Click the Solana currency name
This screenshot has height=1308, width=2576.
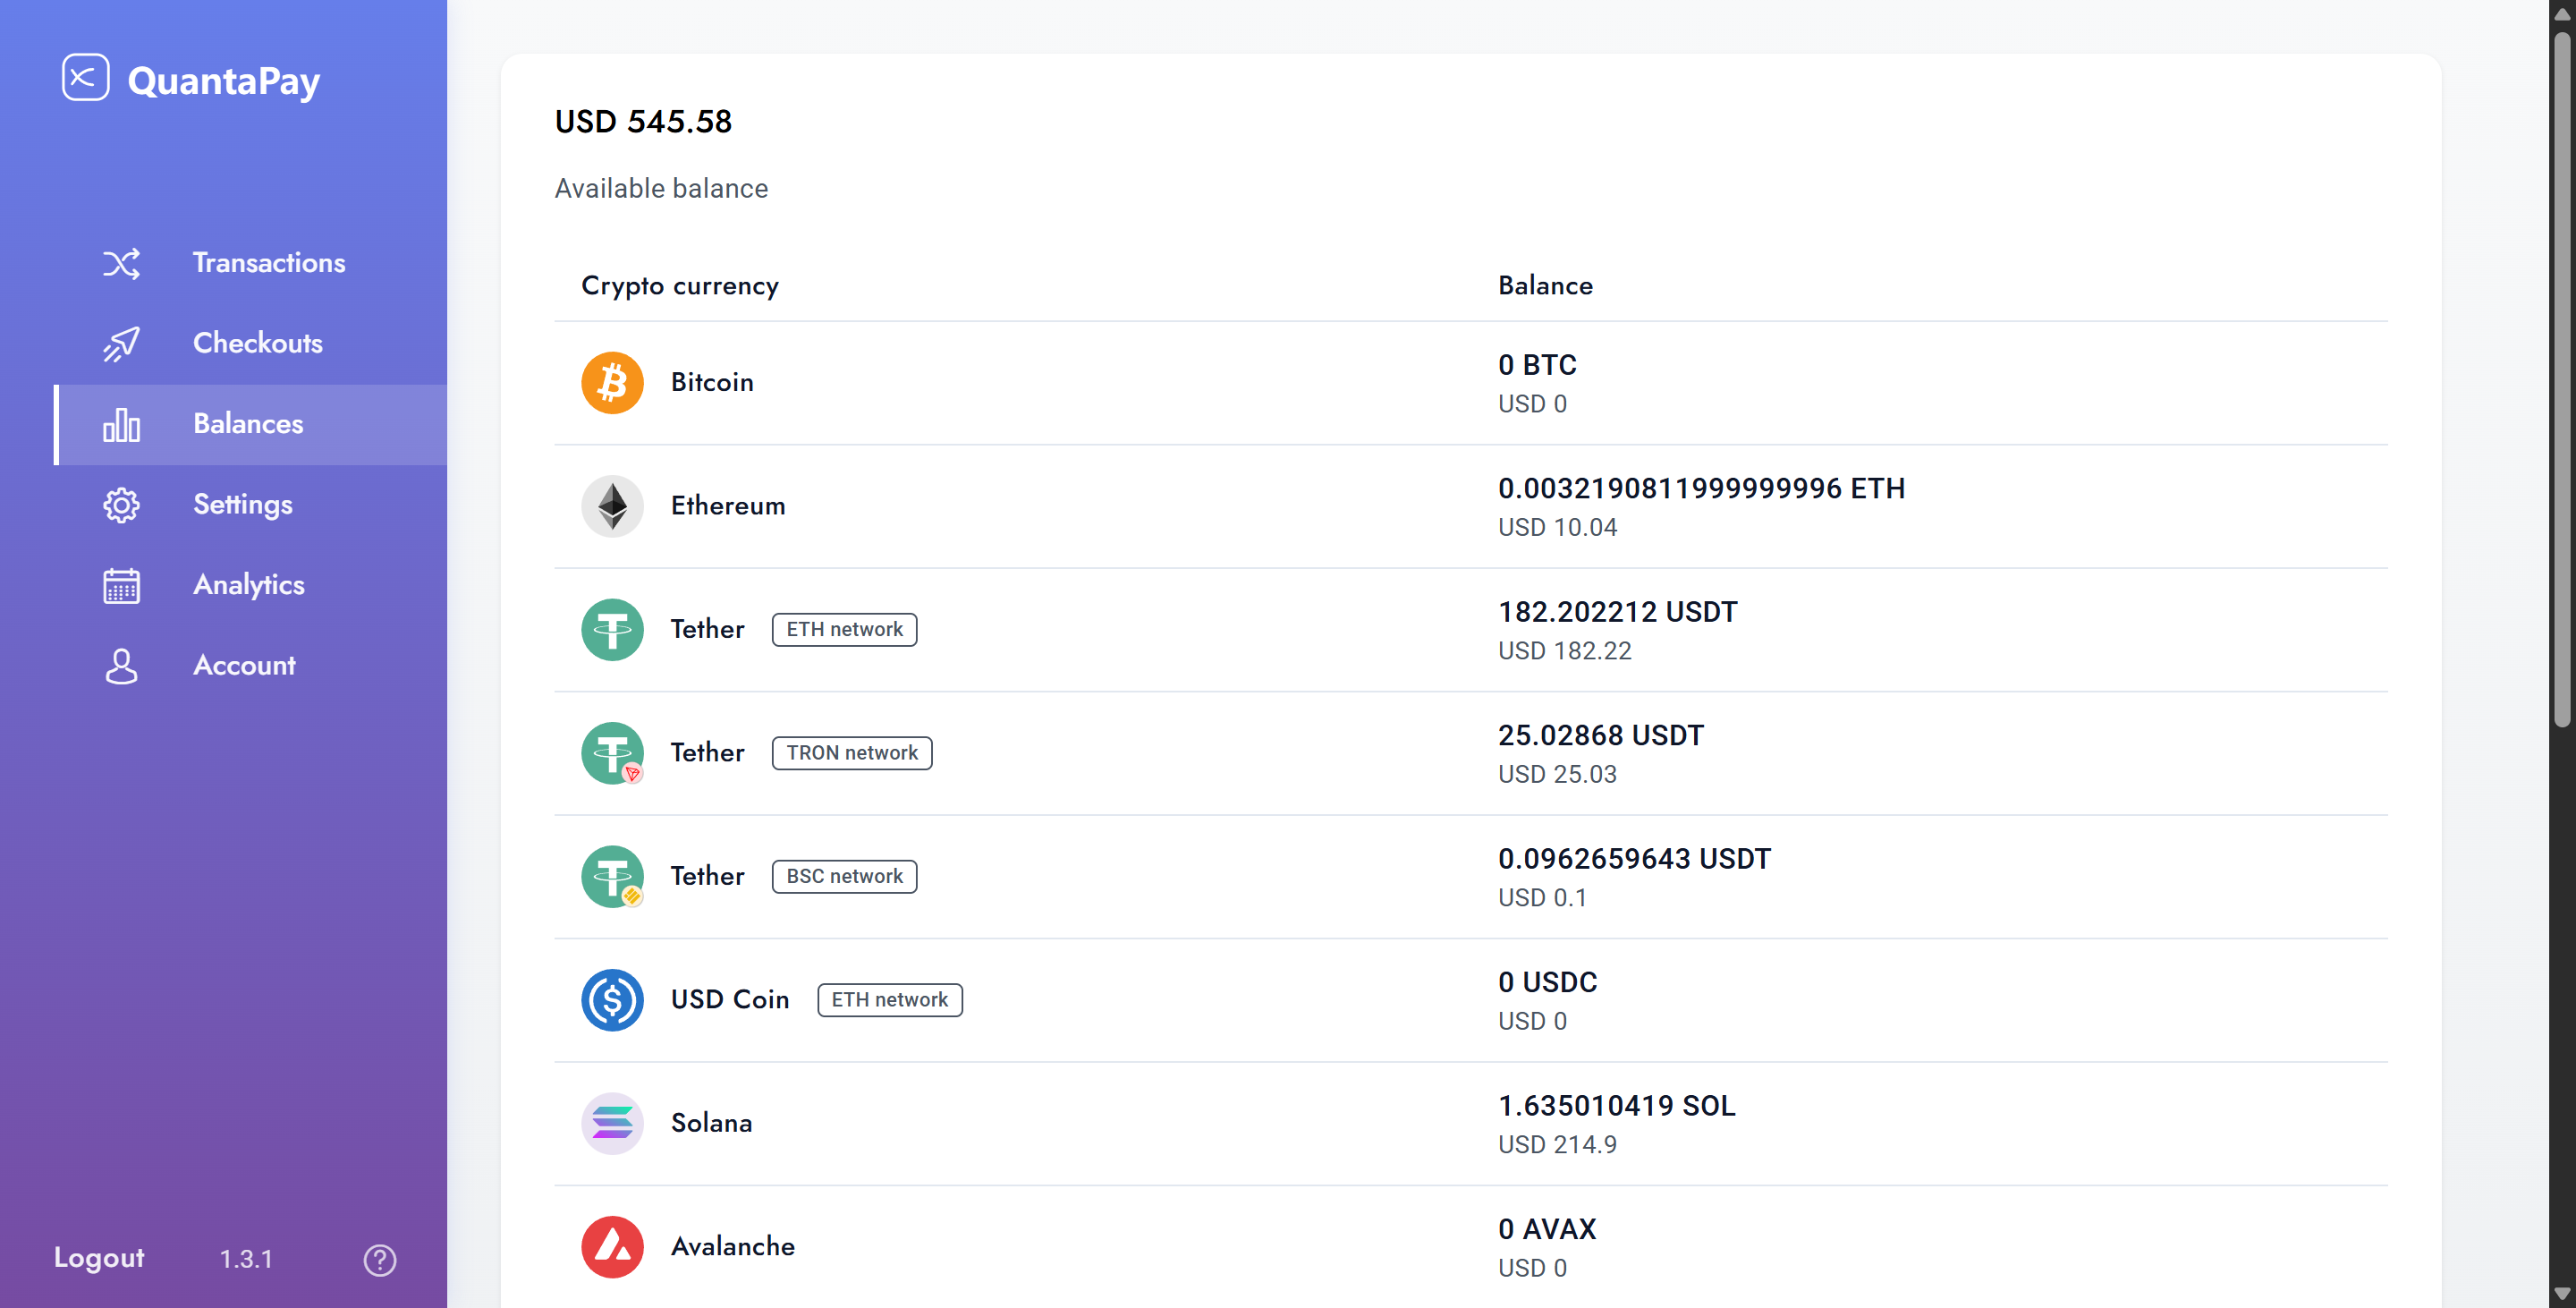[x=711, y=1123]
